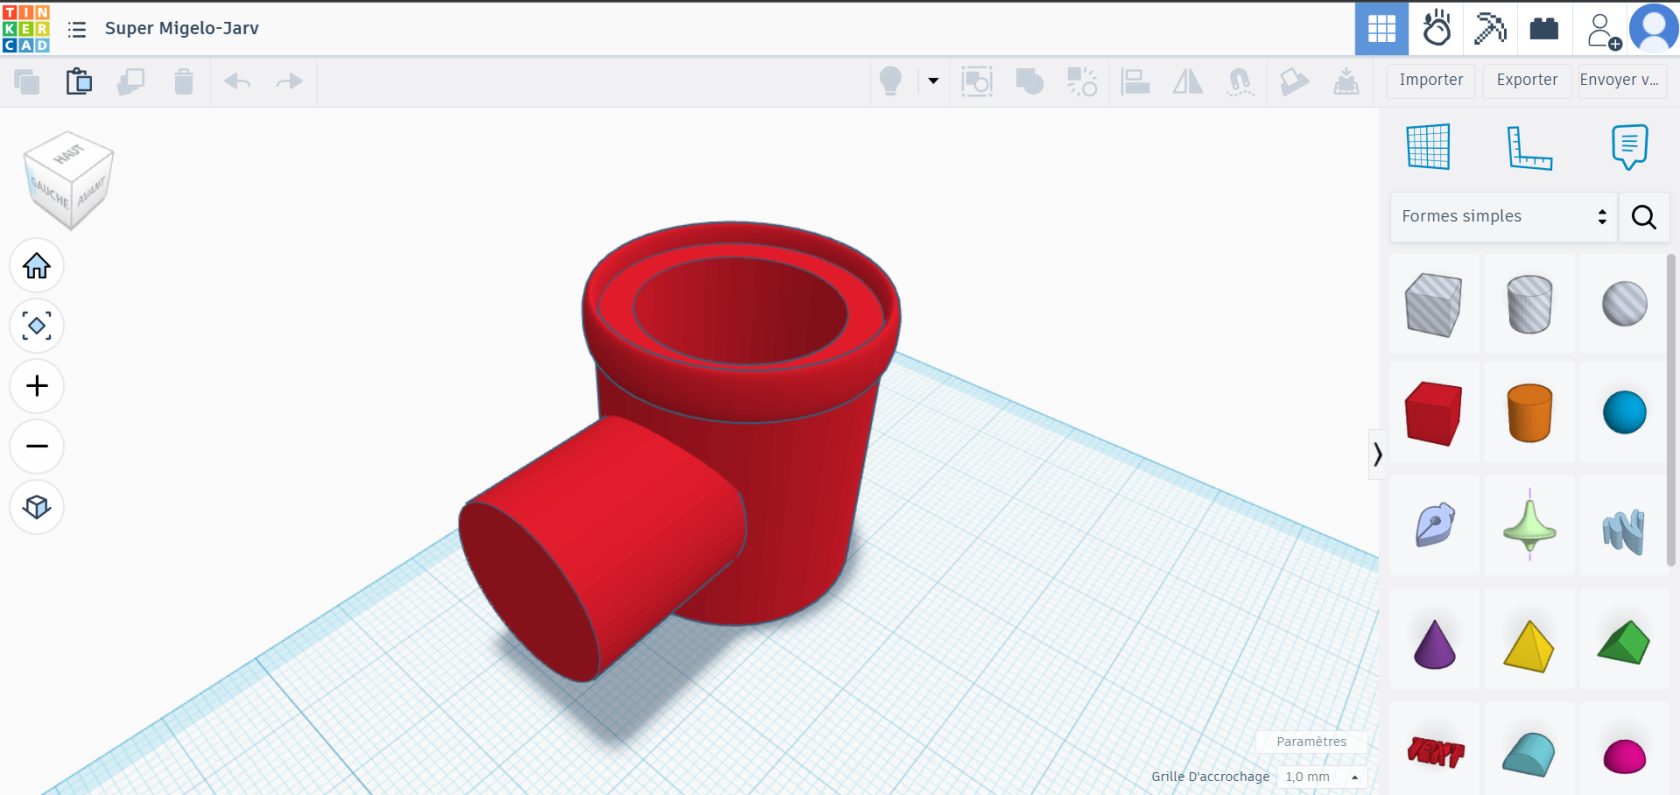Click the Exporter button
Screen dimensions: 1680x795
(1527, 80)
